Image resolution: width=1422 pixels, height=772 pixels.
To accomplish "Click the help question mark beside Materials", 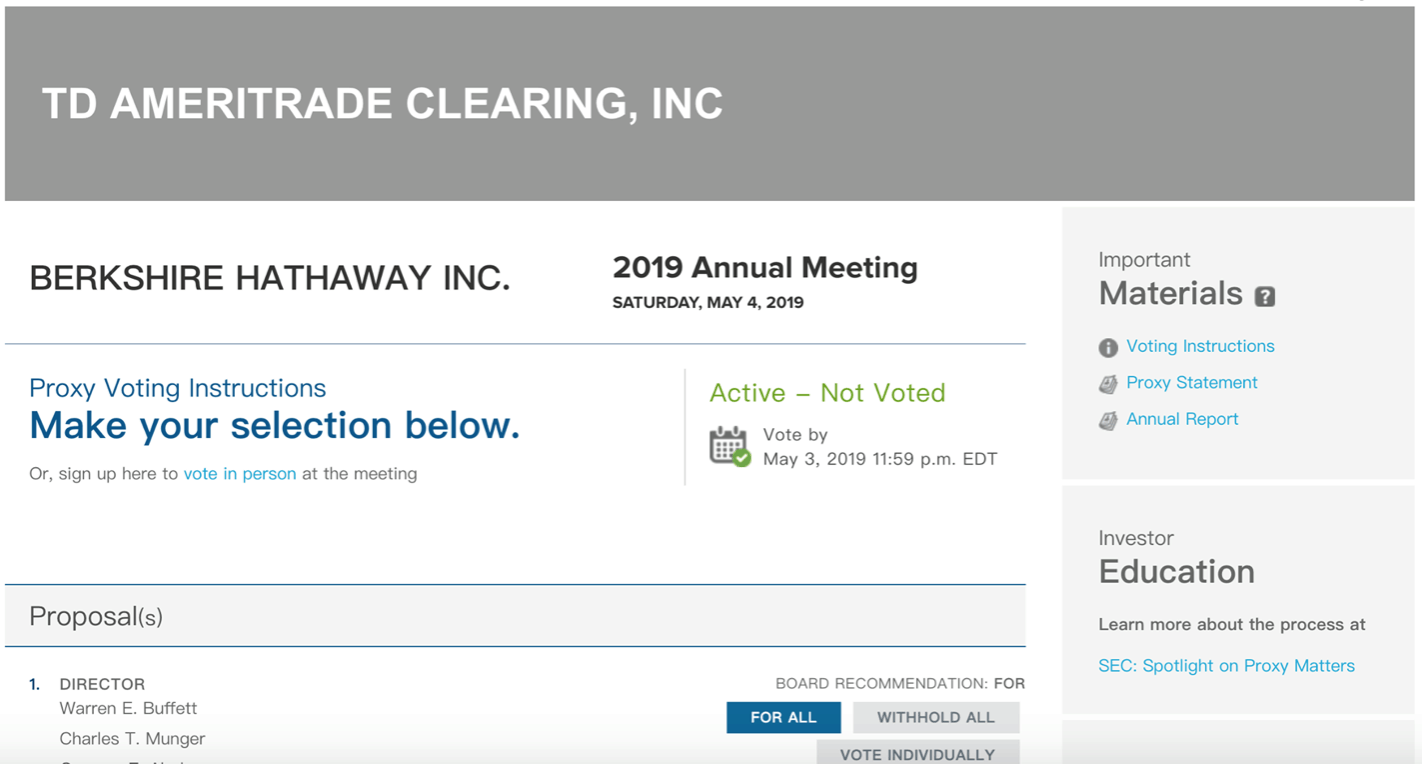I will [x=1265, y=296].
